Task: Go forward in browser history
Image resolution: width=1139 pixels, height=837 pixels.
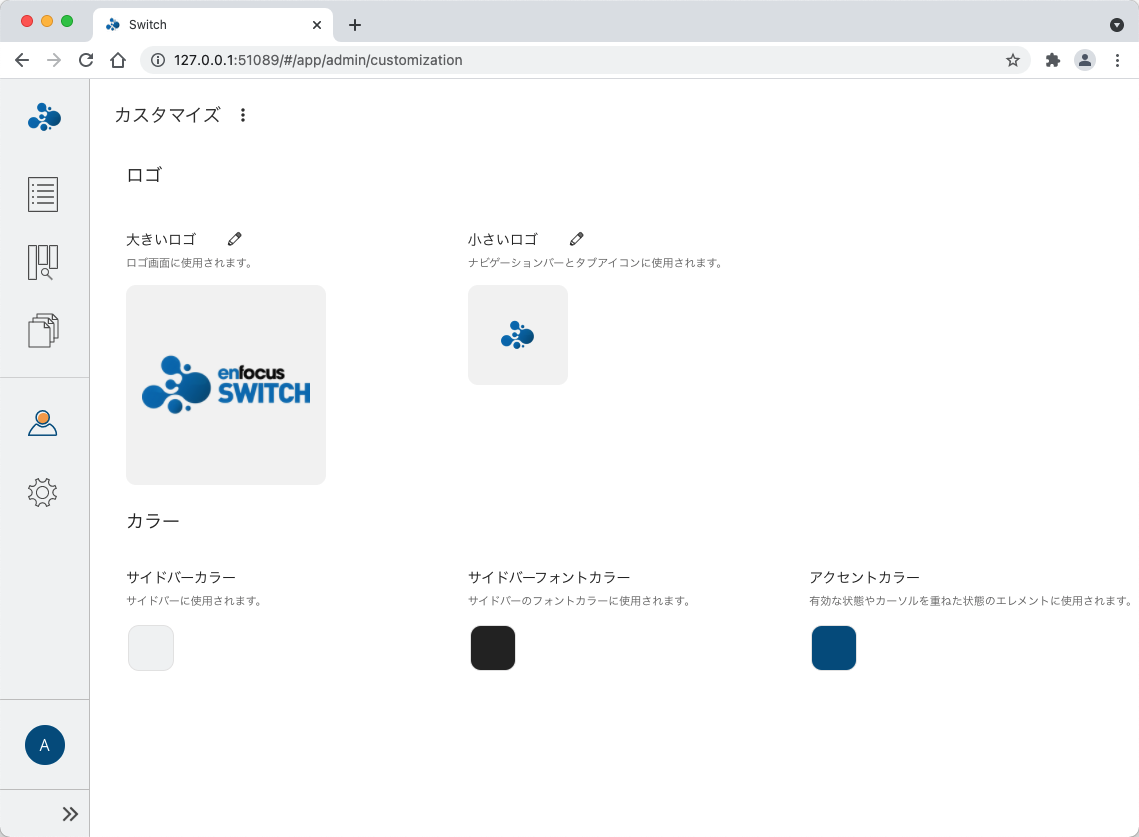Action: click(x=54, y=60)
